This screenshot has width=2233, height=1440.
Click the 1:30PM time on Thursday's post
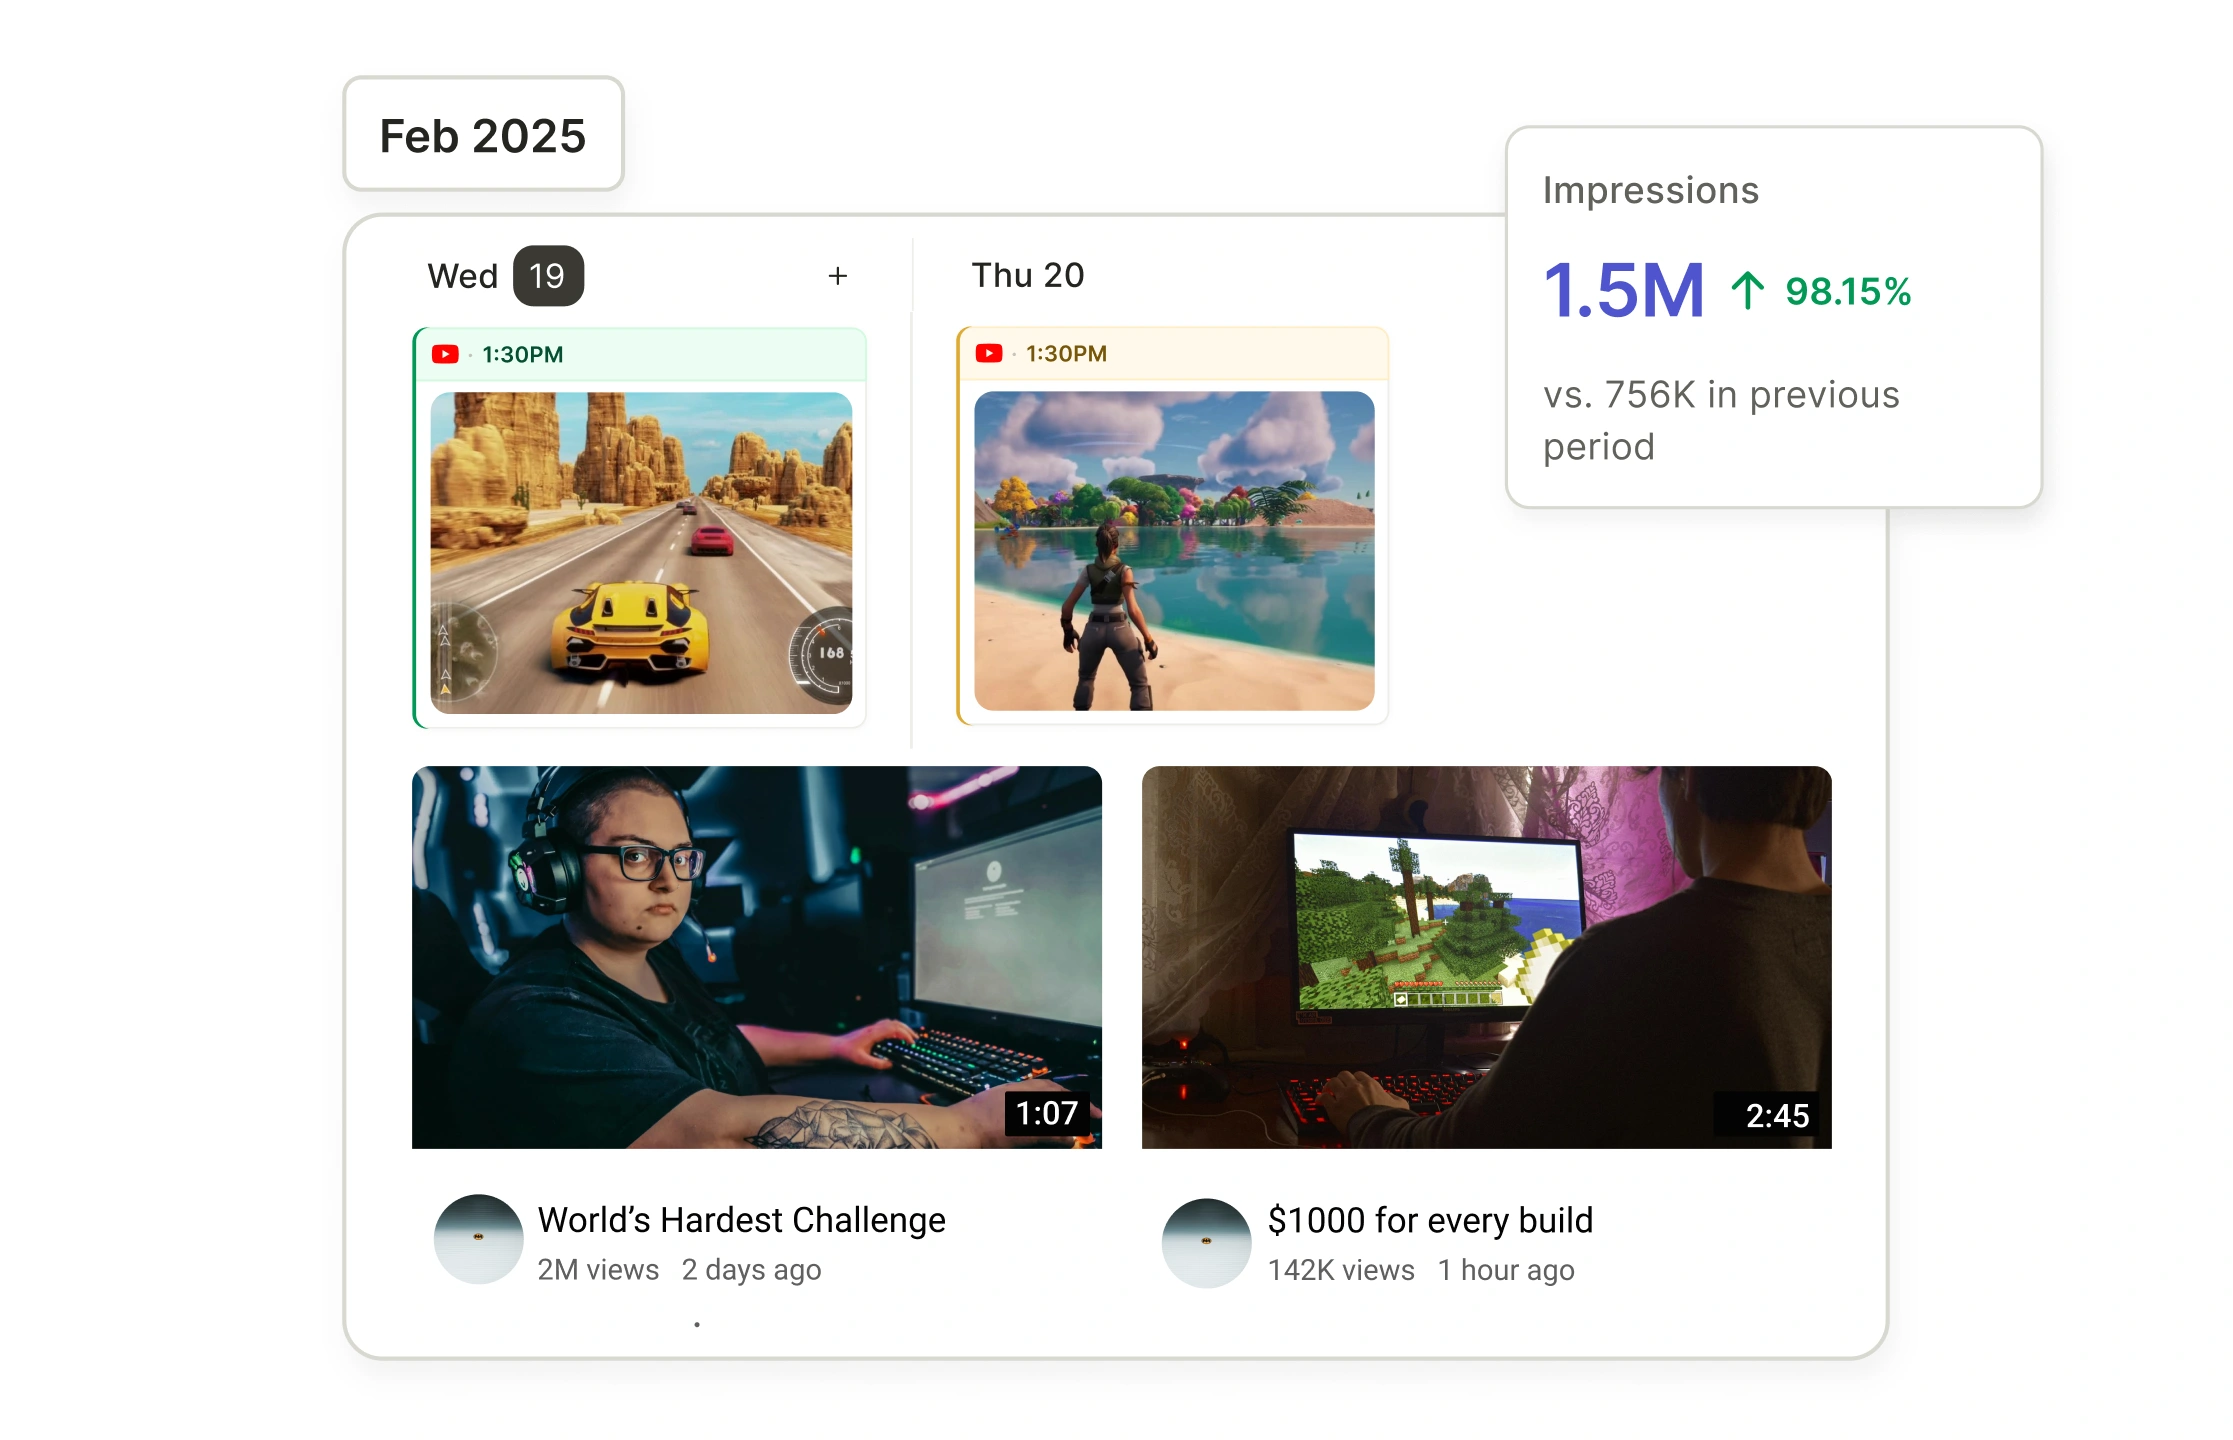coord(1066,354)
